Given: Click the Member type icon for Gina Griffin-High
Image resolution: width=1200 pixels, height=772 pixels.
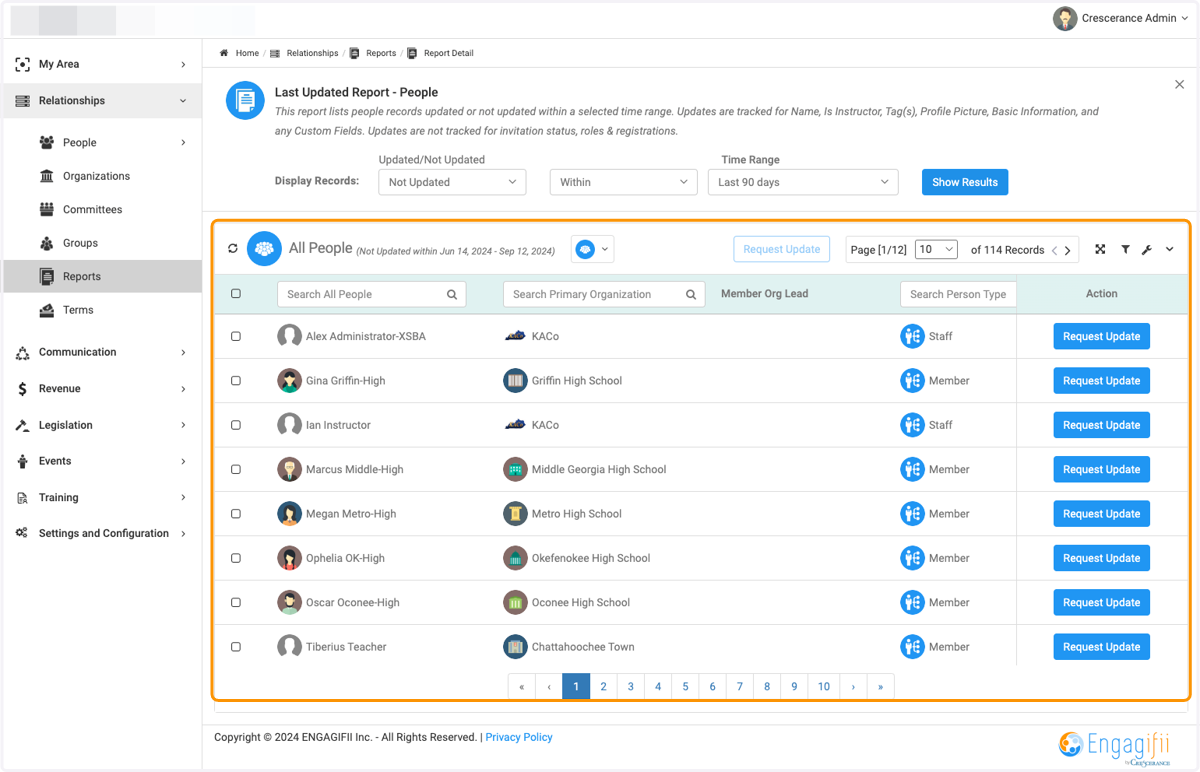Looking at the screenshot, I should [912, 380].
